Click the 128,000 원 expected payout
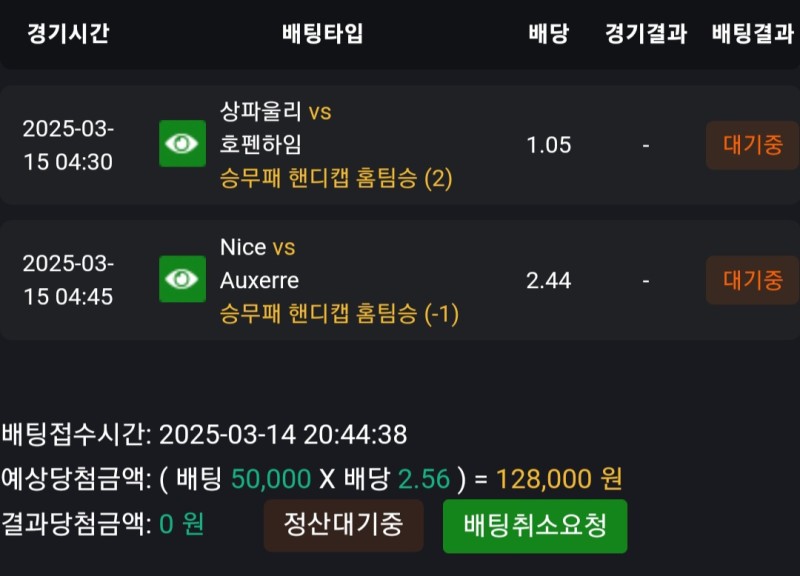The image size is (800, 576). click(558, 479)
